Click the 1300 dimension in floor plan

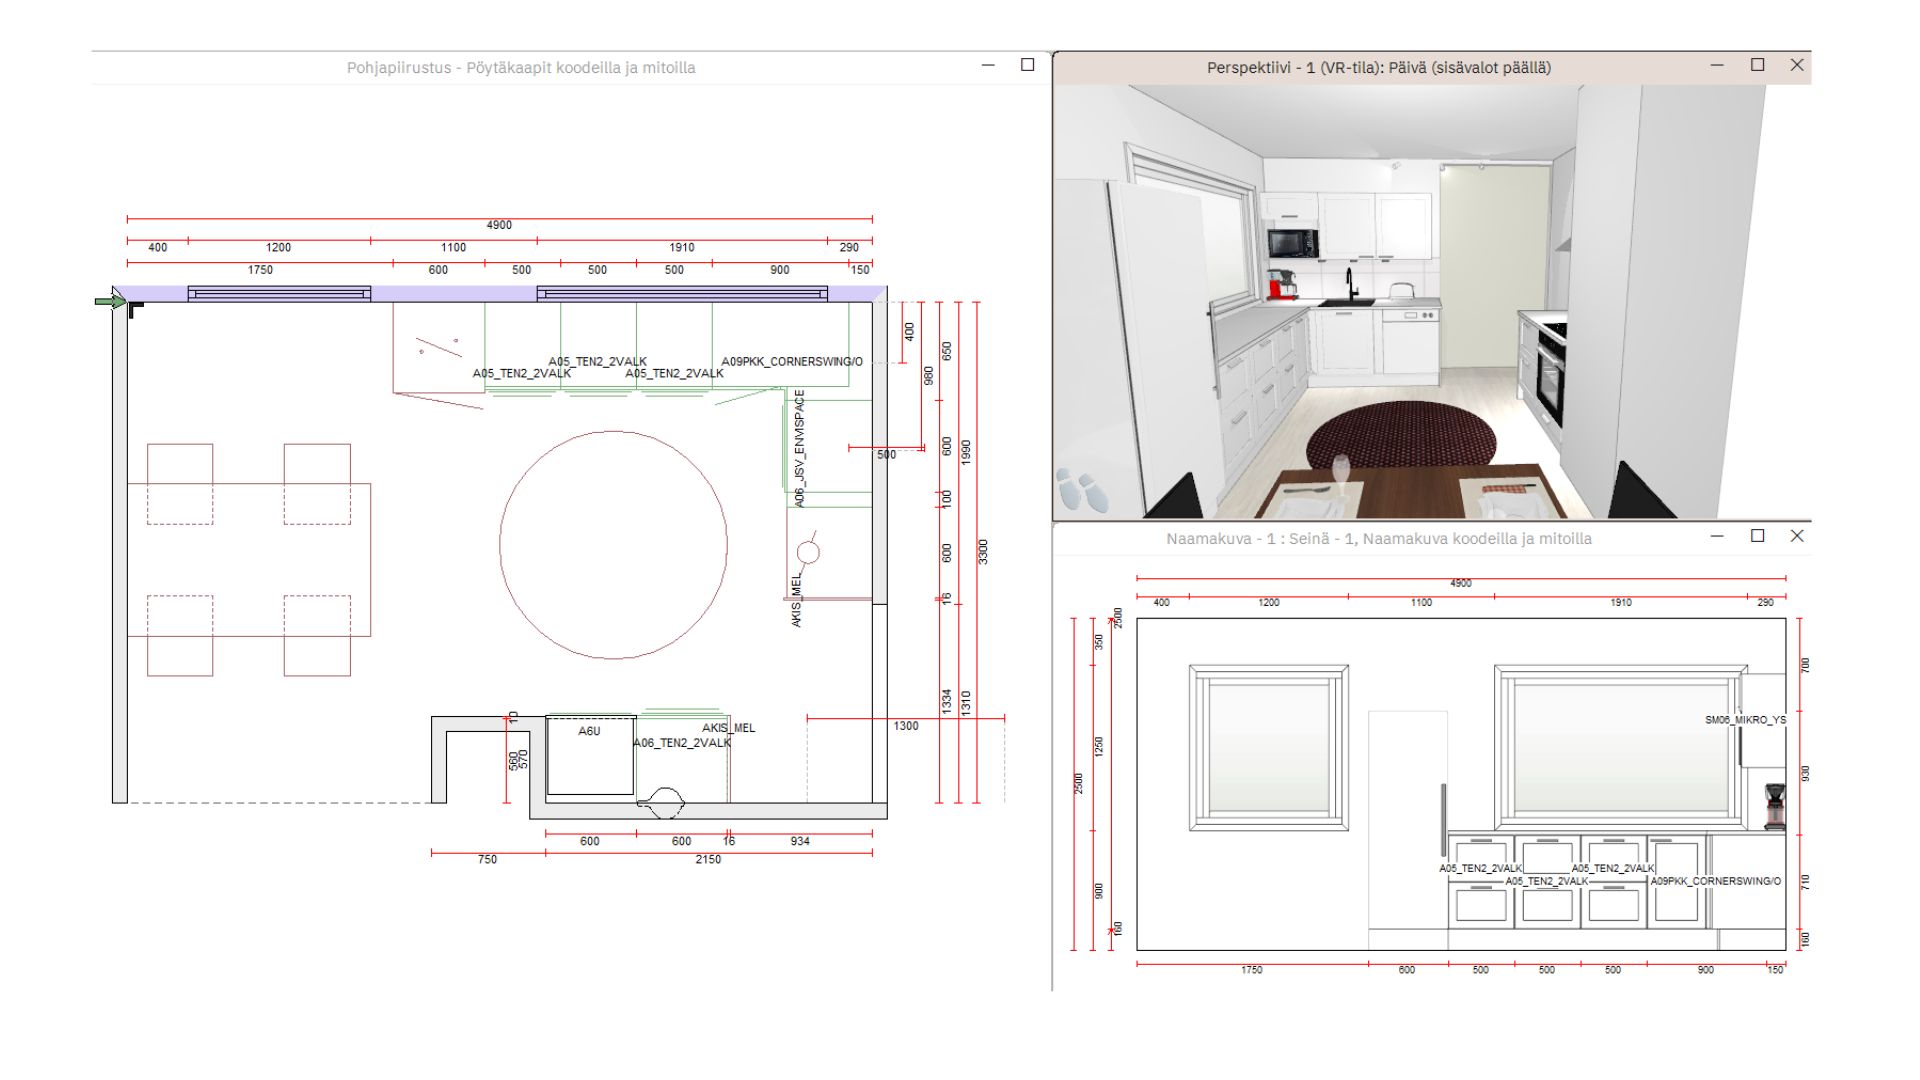[x=906, y=727]
